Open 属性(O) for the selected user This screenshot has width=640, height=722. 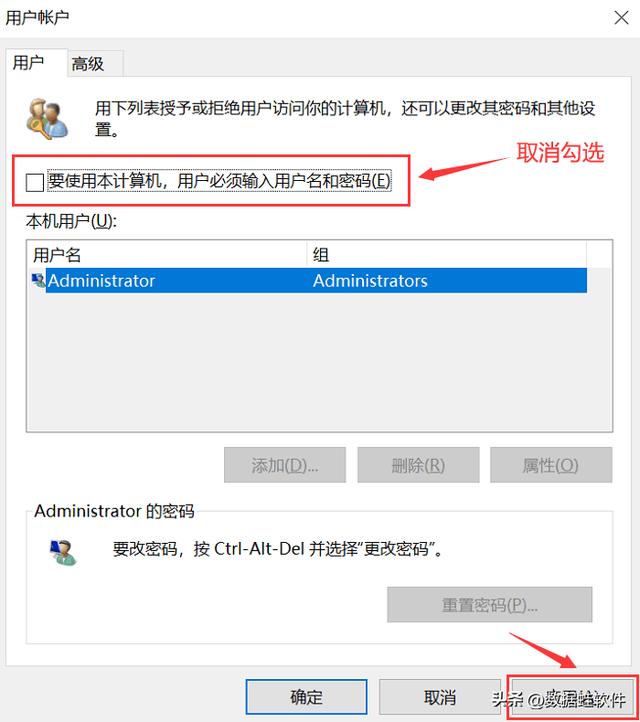click(551, 465)
